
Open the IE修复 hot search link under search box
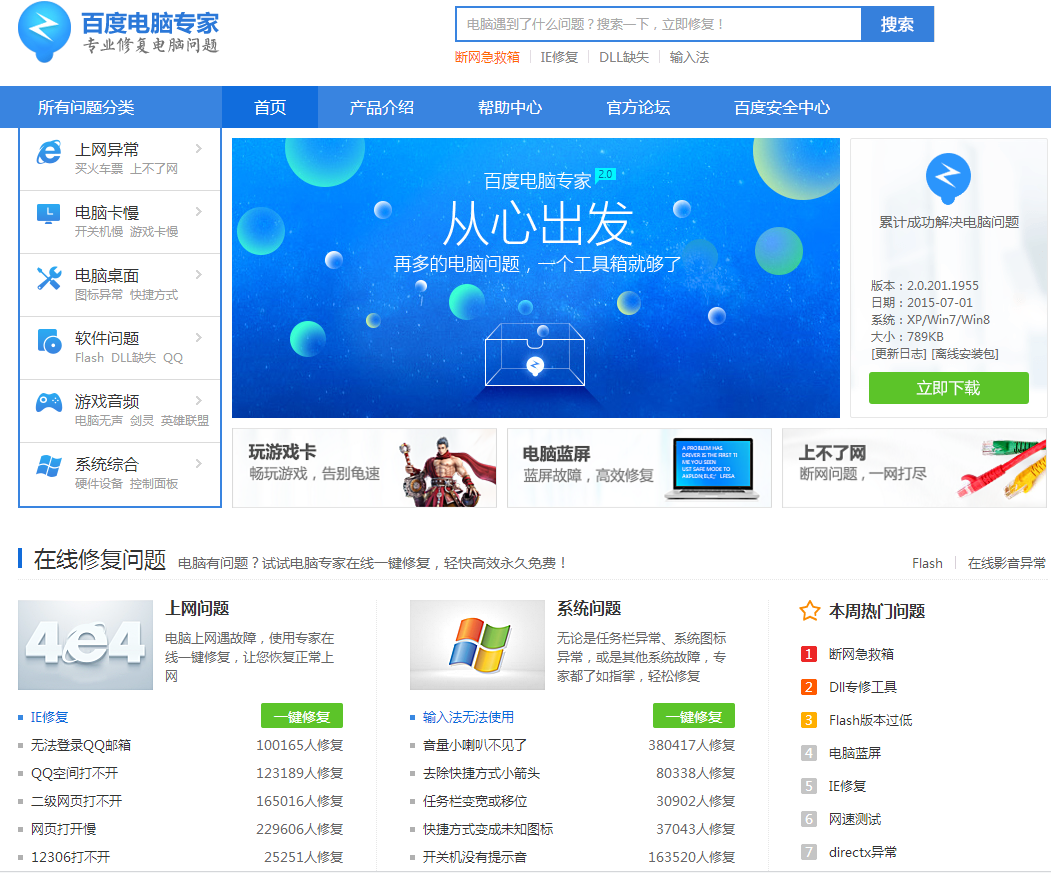(x=559, y=57)
